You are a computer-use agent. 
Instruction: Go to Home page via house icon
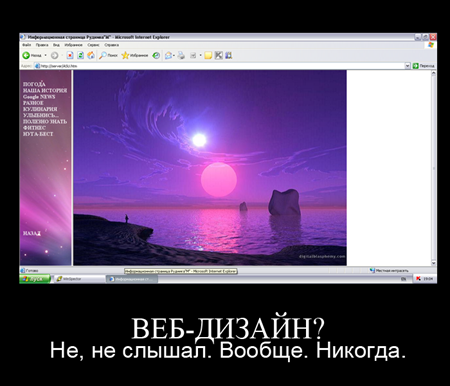coord(91,55)
